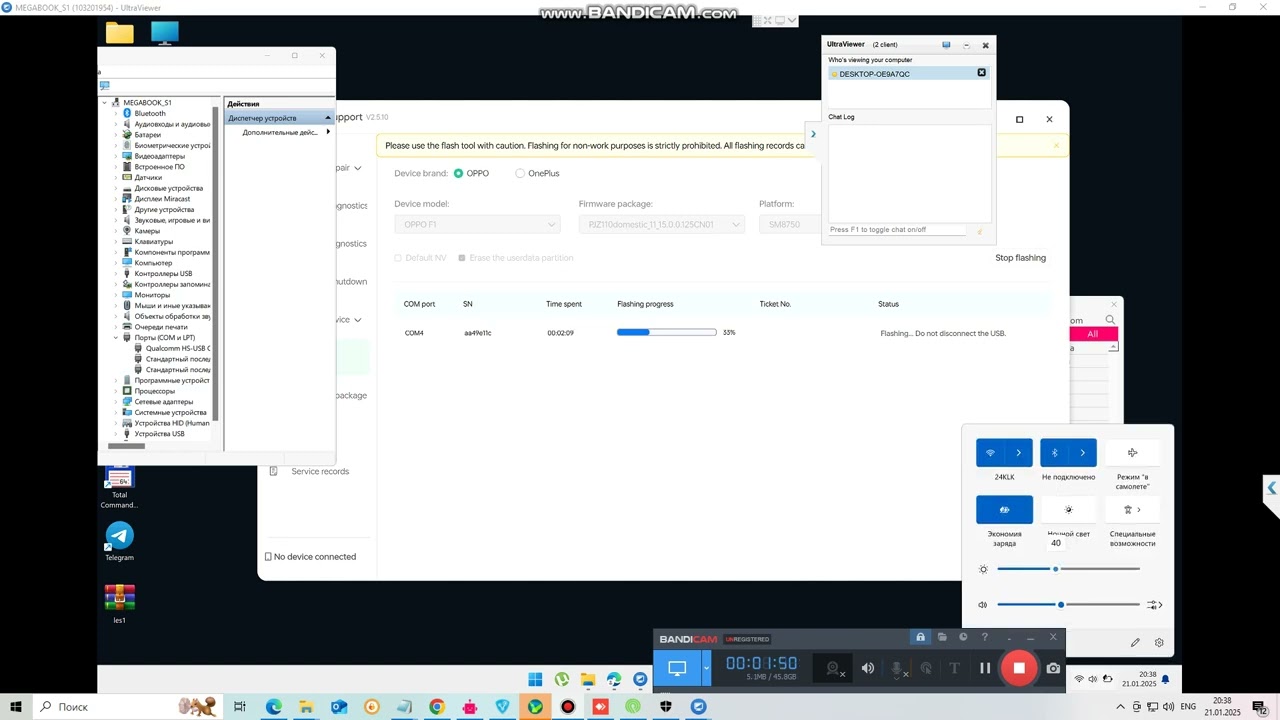Pause the Bandicam recording
The height and width of the screenshot is (720, 1280).
[x=985, y=668]
